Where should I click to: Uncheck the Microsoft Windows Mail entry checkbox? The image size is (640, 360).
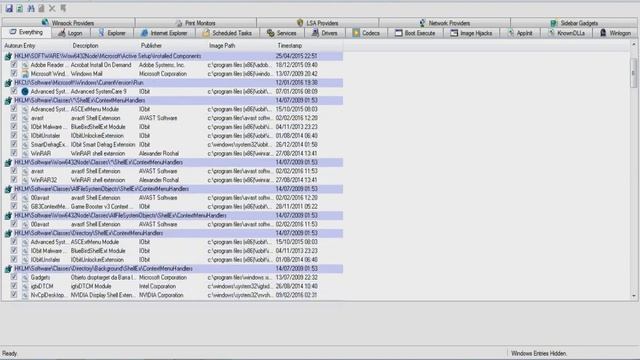(14, 73)
